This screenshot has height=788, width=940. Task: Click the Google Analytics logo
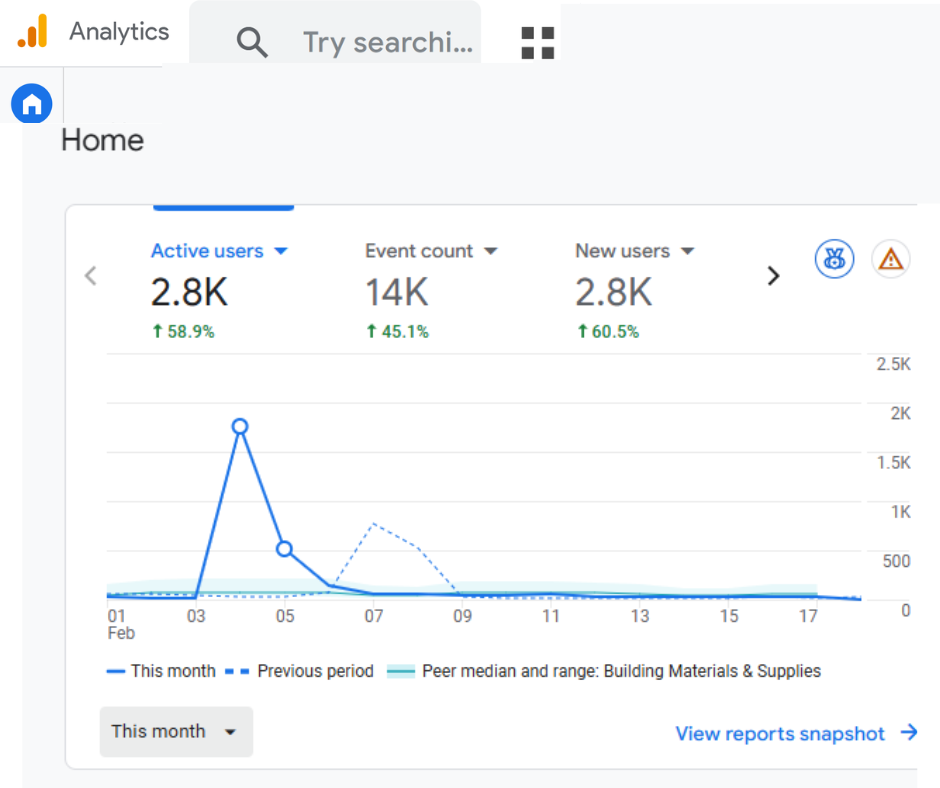pos(32,31)
